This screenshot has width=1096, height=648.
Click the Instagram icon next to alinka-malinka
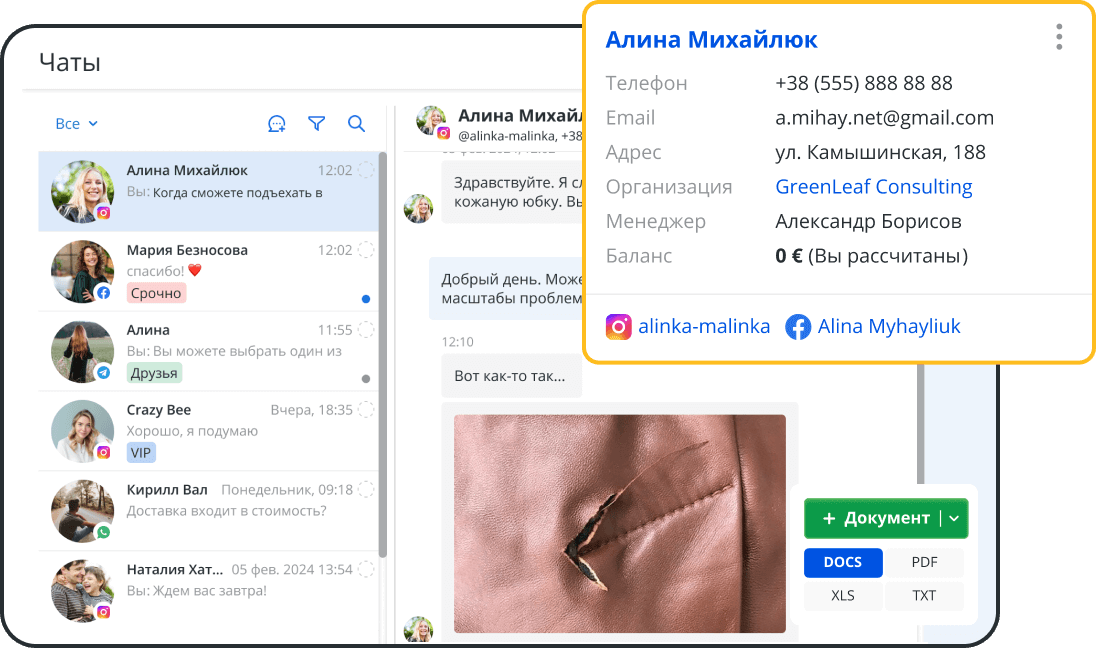(x=619, y=326)
